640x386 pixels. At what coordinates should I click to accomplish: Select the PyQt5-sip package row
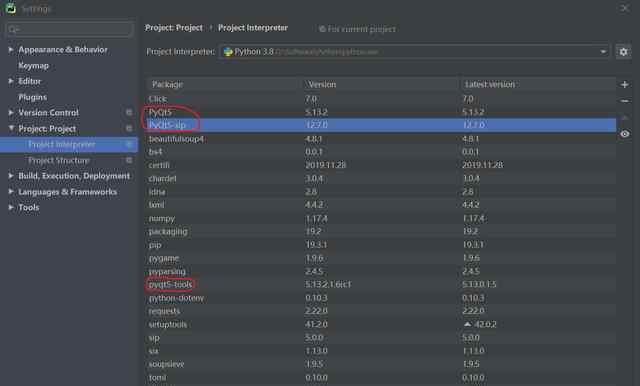click(x=381, y=125)
